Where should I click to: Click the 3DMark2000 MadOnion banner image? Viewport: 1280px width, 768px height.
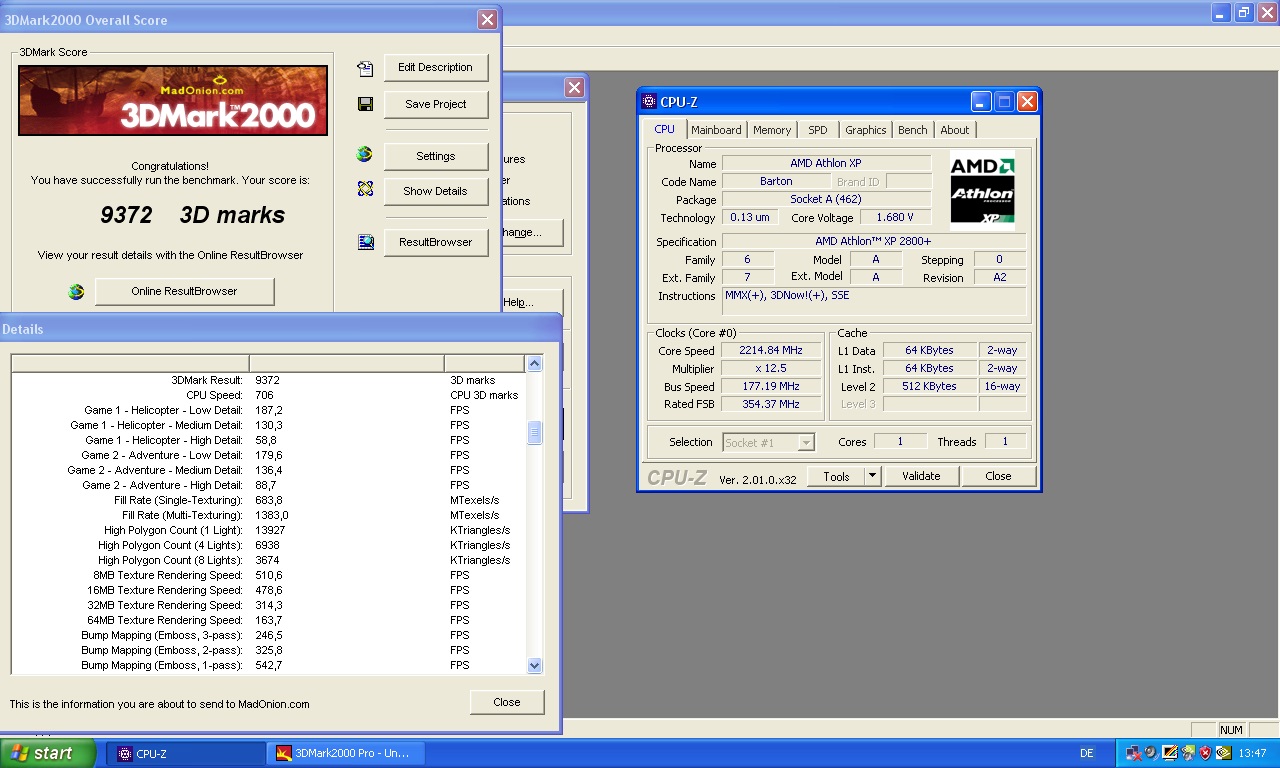[x=173, y=100]
